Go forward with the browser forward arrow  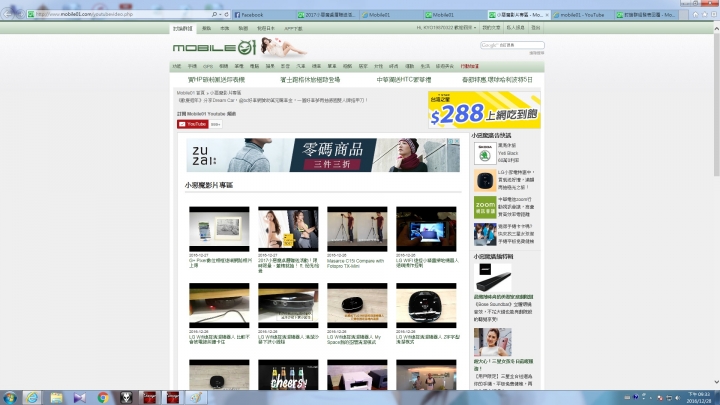click(20, 14)
